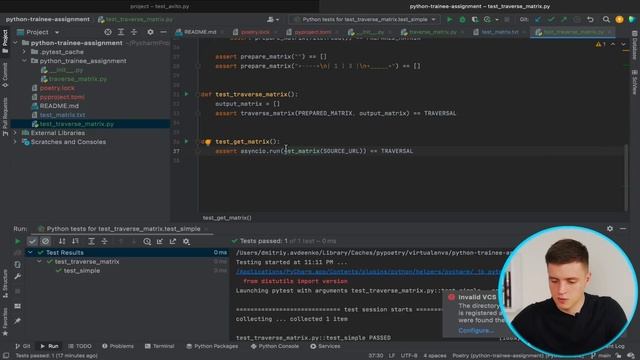Run the selected test configuration

[x=449, y=19]
